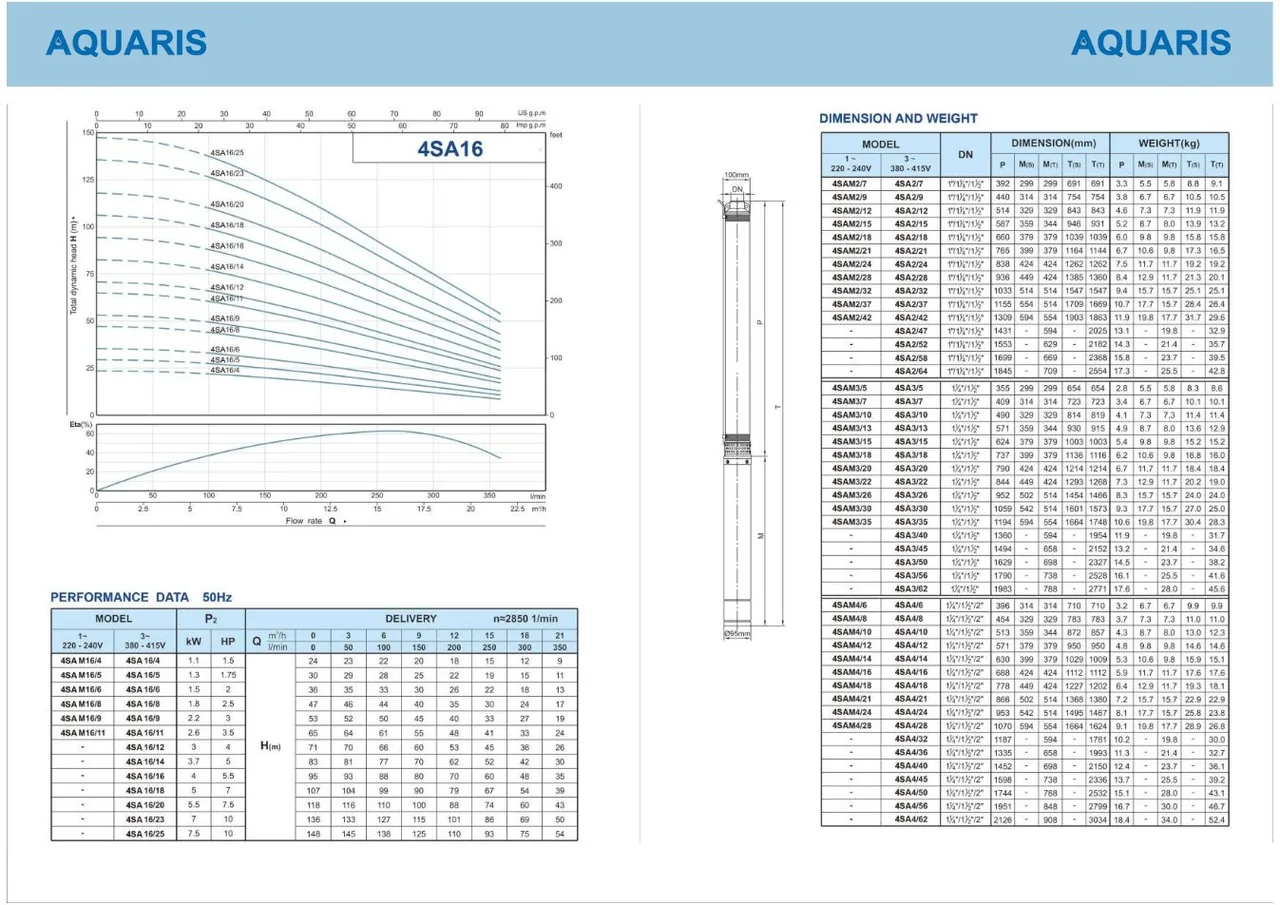Select the H(m) head label cell
The image size is (1280, 905).
(x=270, y=746)
